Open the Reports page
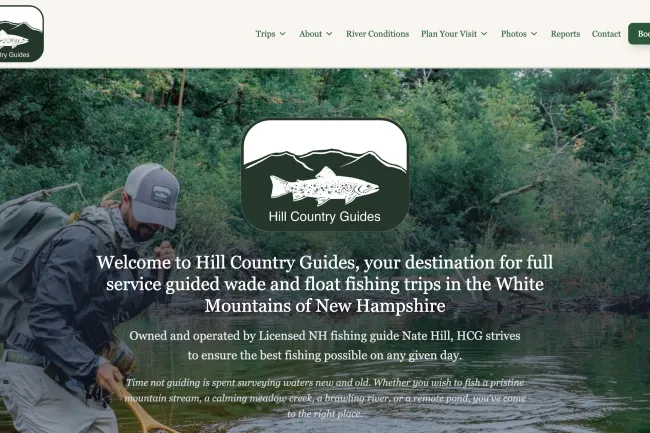Image resolution: width=650 pixels, height=433 pixels. pyautogui.click(x=565, y=34)
